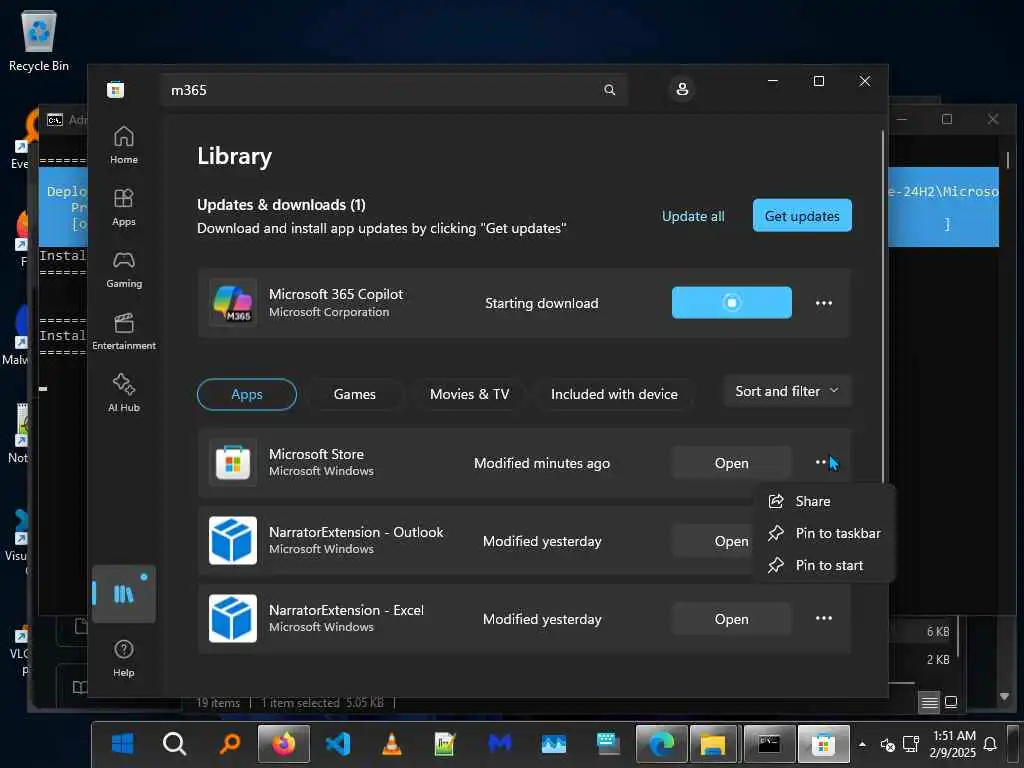Select the Library icon in sidebar

(123, 594)
